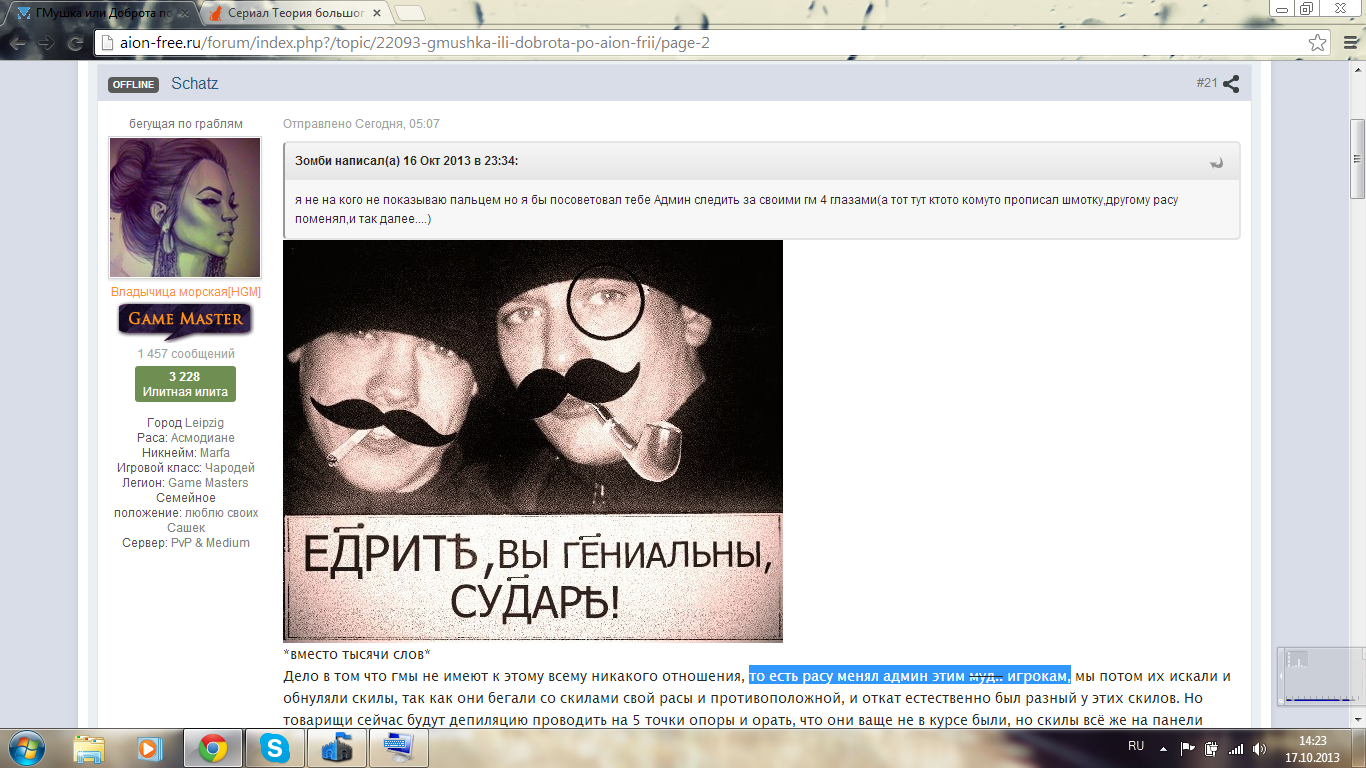Click the text 'Отправлено Сегодня, 05:07'

click(x=361, y=124)
